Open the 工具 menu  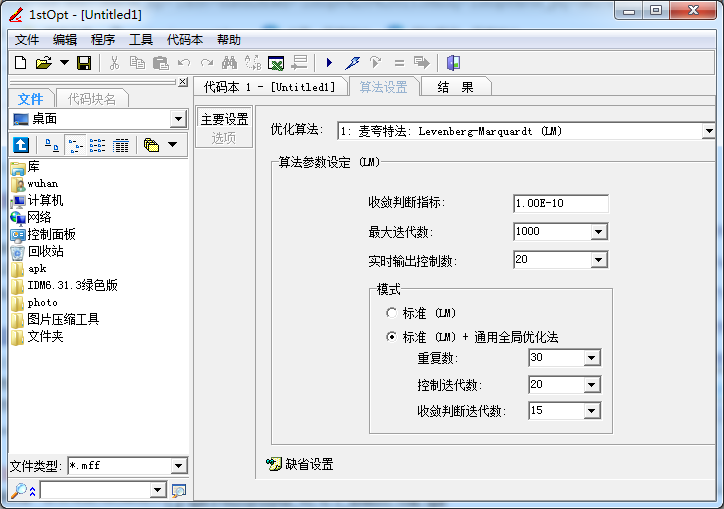[x=141, y=40]
